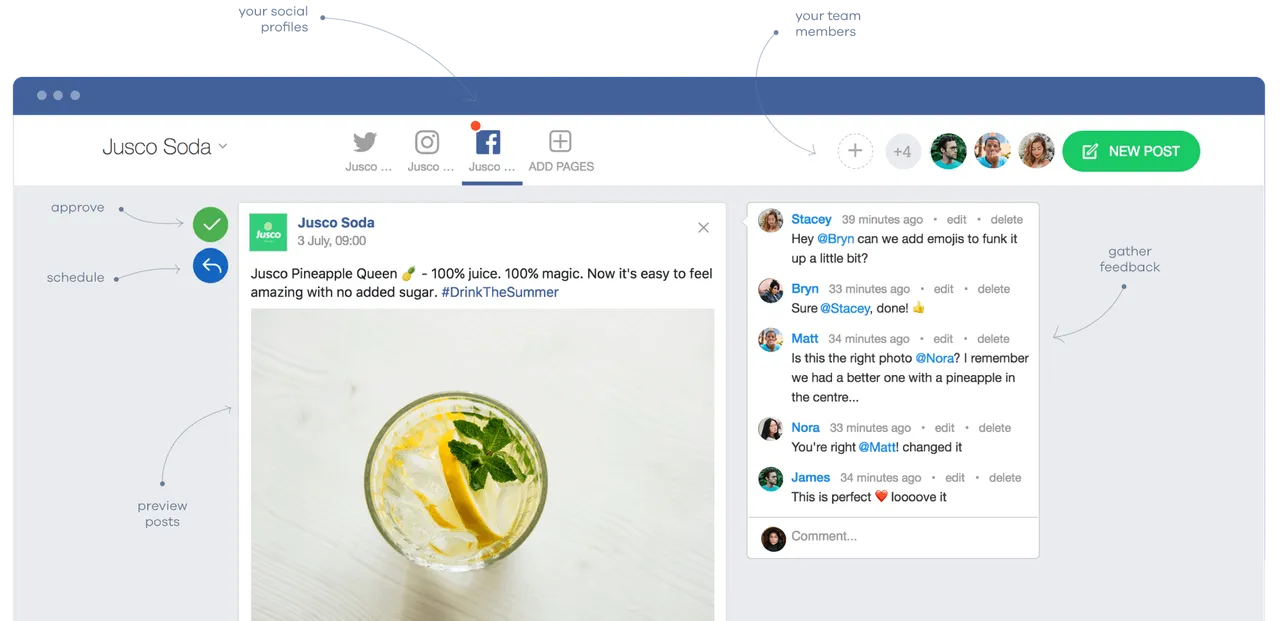Image resolution: width=1280 pixels, height=621 pixels.
Task: Open the drink photo in post preview
Action: click(482, 464)
